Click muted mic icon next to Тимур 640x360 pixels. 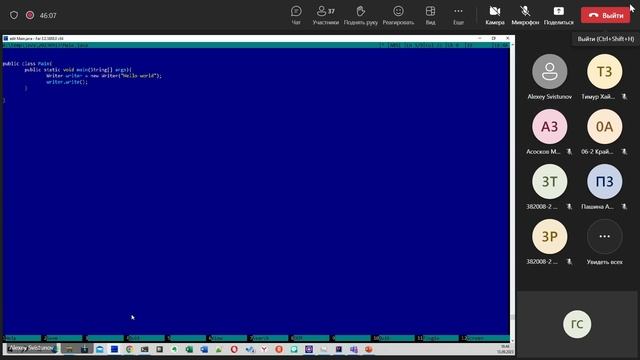pos(624,97)
